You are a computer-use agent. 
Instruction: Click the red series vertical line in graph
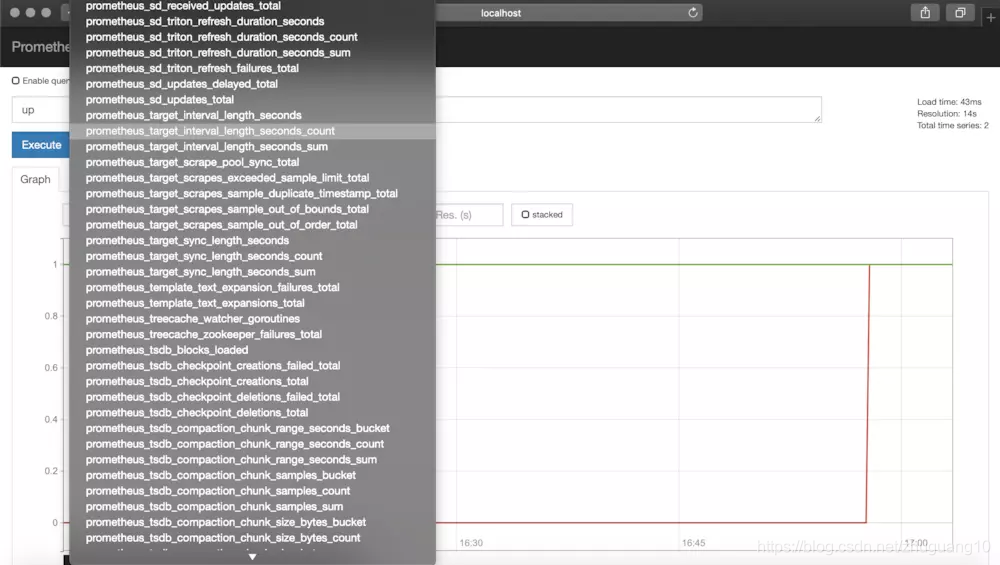[867, 393]
